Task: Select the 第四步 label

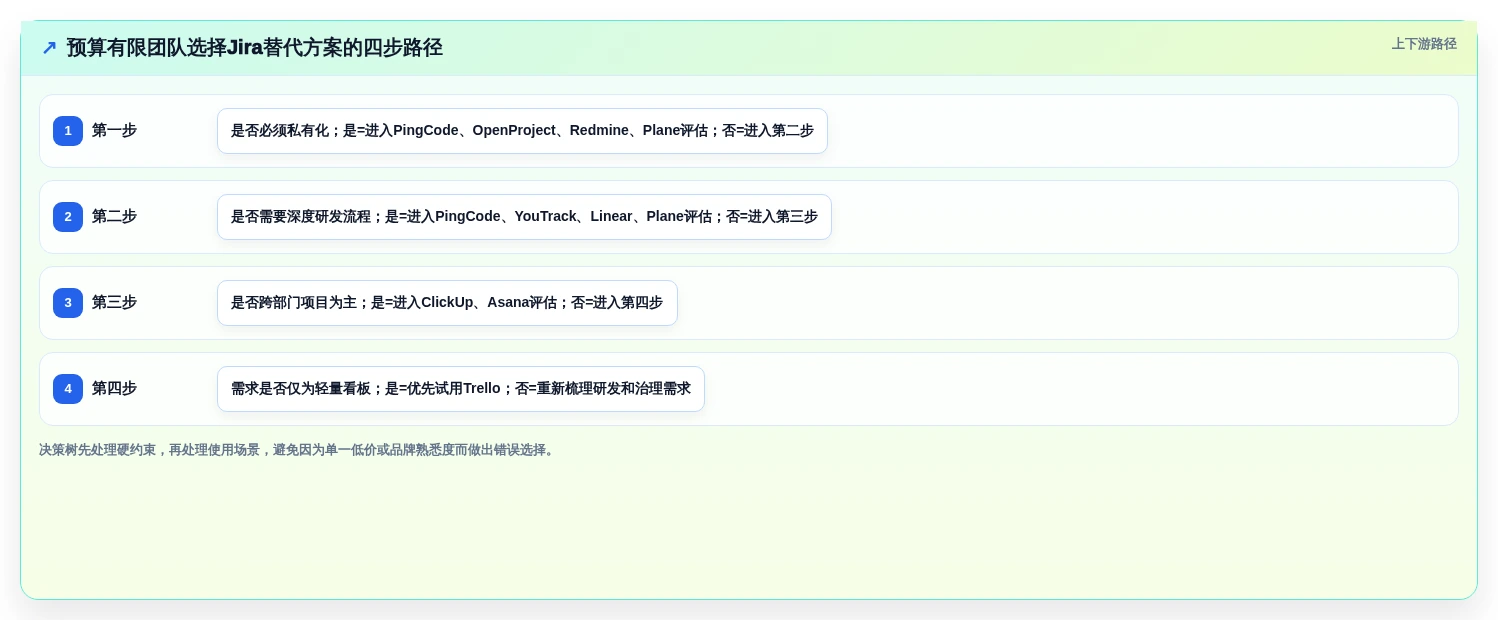Action: tap(114, 389)
